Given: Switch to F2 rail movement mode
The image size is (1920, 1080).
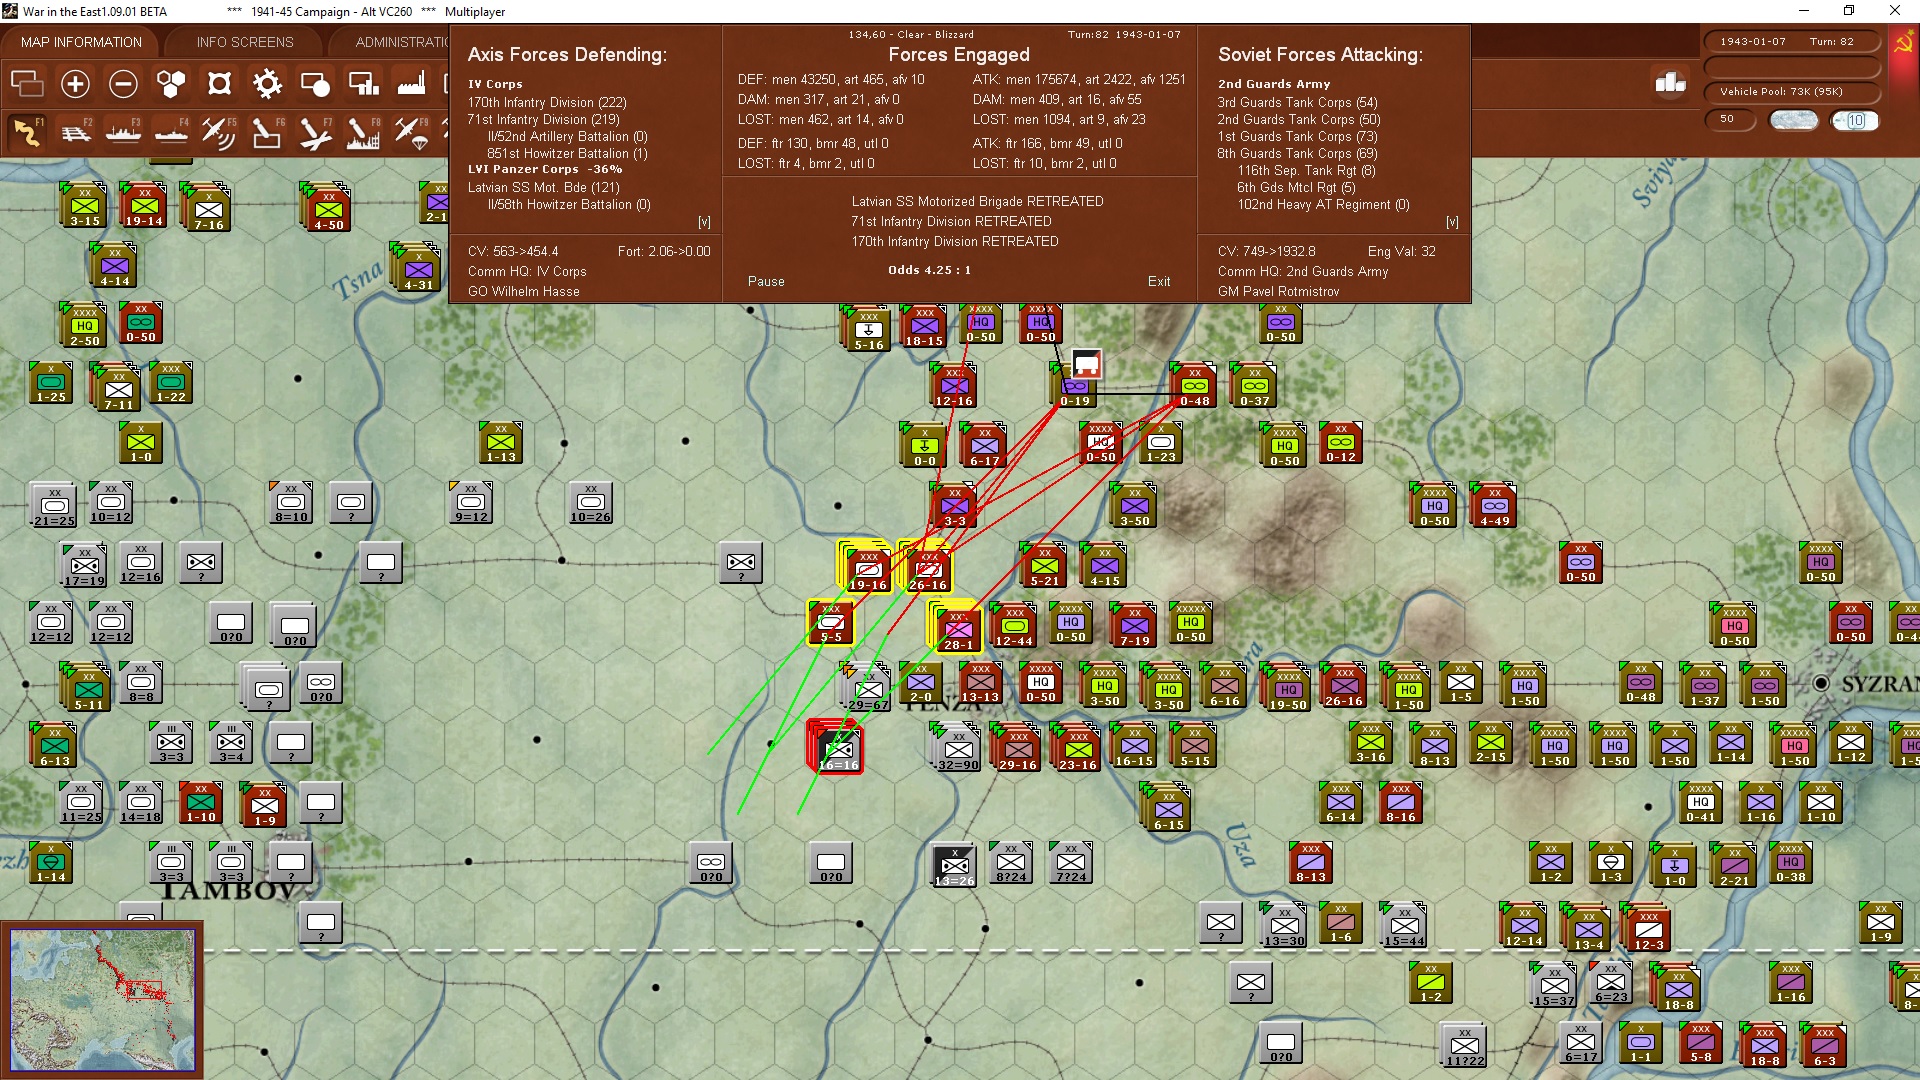Looking at the screenshot, I should pyautogui.click(x=75, y=131).
